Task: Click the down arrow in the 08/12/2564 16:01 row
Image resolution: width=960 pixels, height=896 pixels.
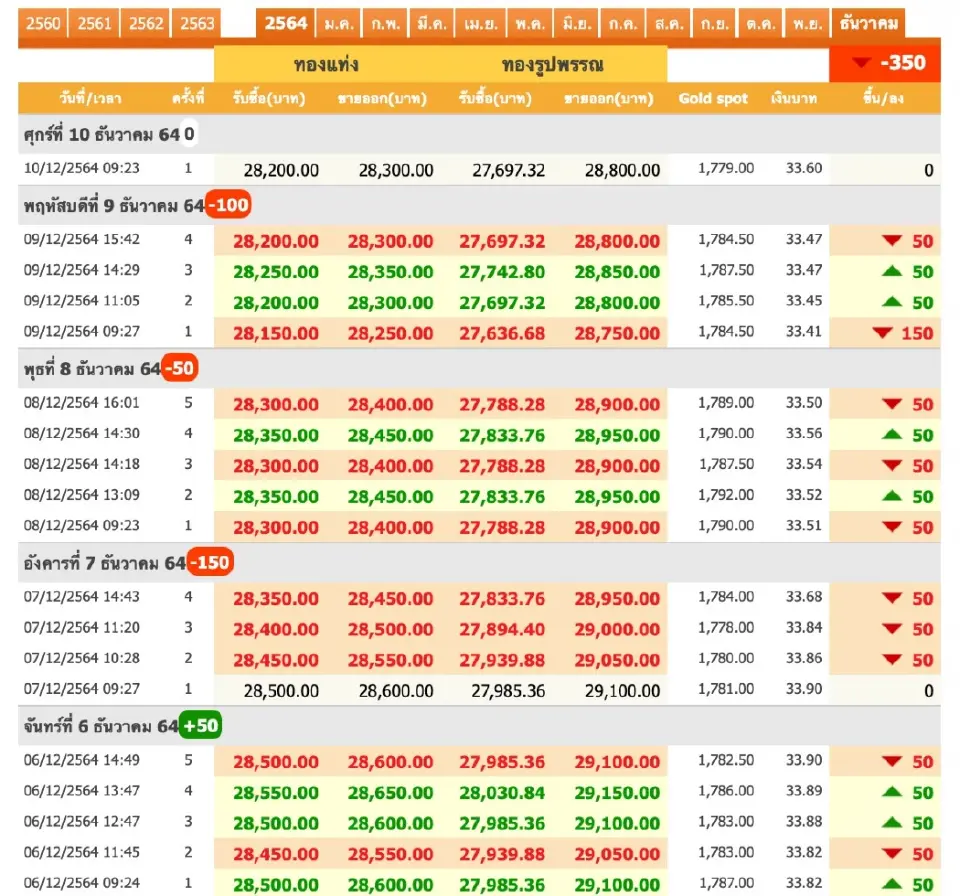Action: [892, 404]
